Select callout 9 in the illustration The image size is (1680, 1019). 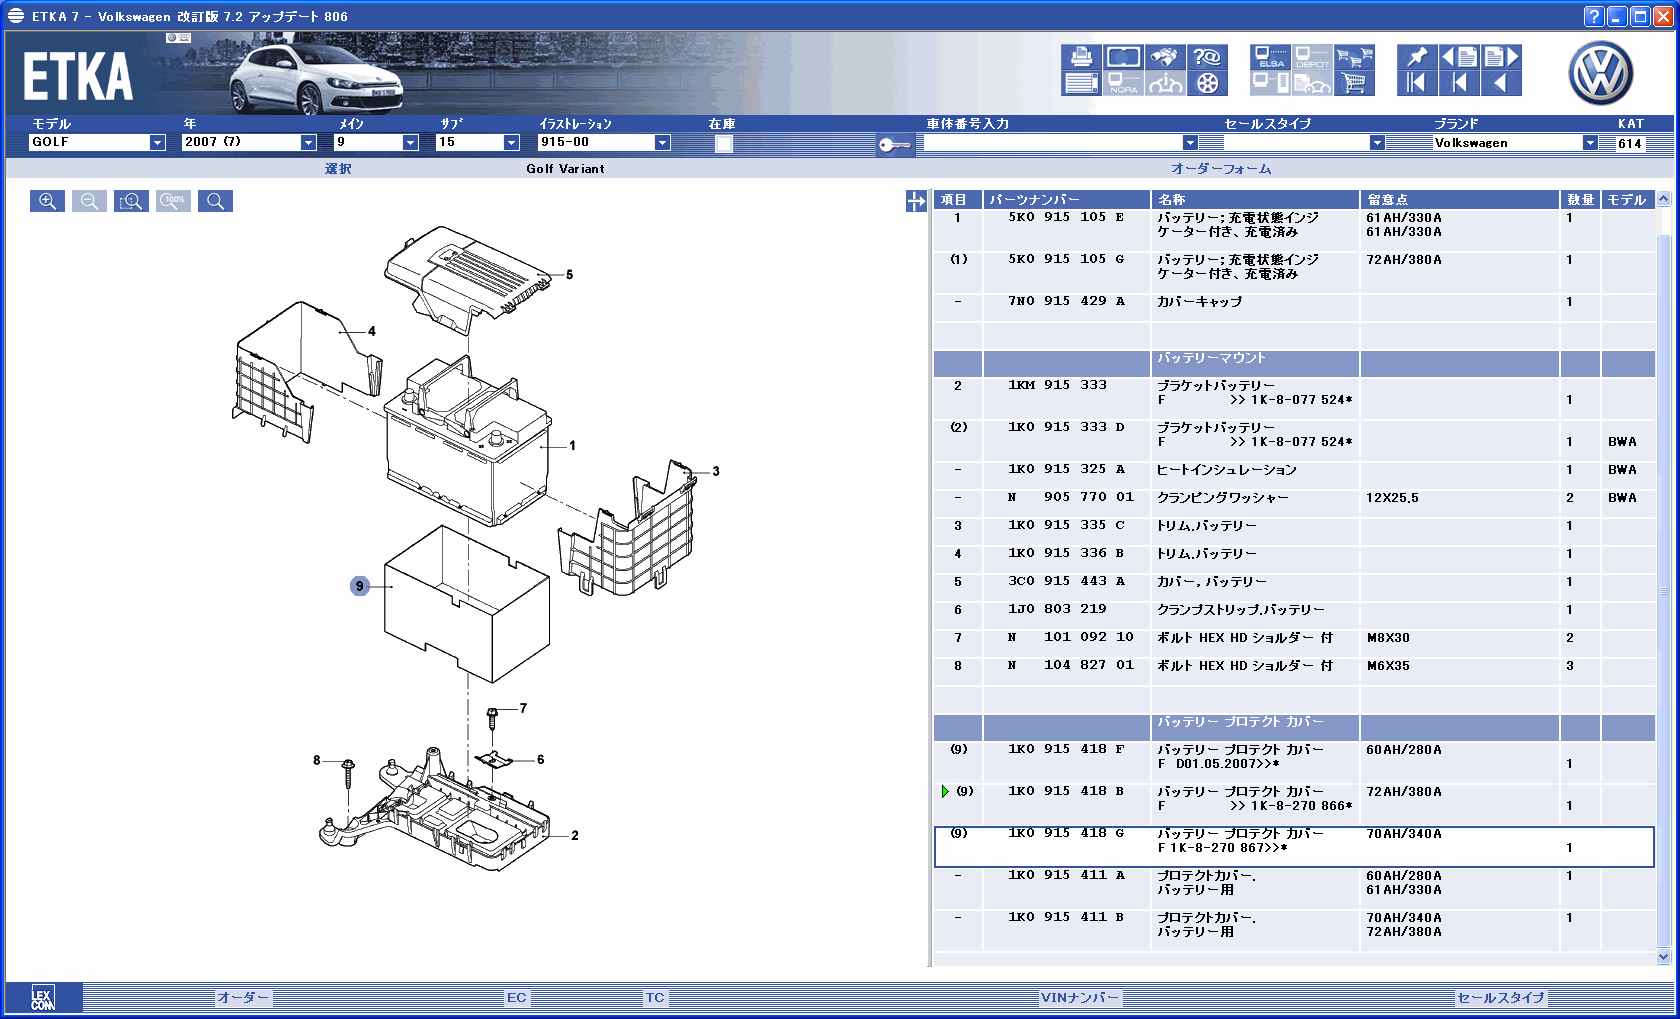point(360,586)
